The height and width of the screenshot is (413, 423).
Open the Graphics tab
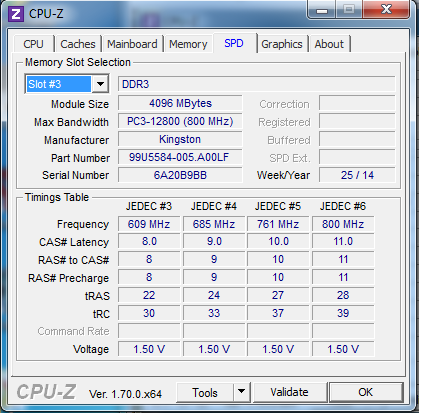coord(282,44)
